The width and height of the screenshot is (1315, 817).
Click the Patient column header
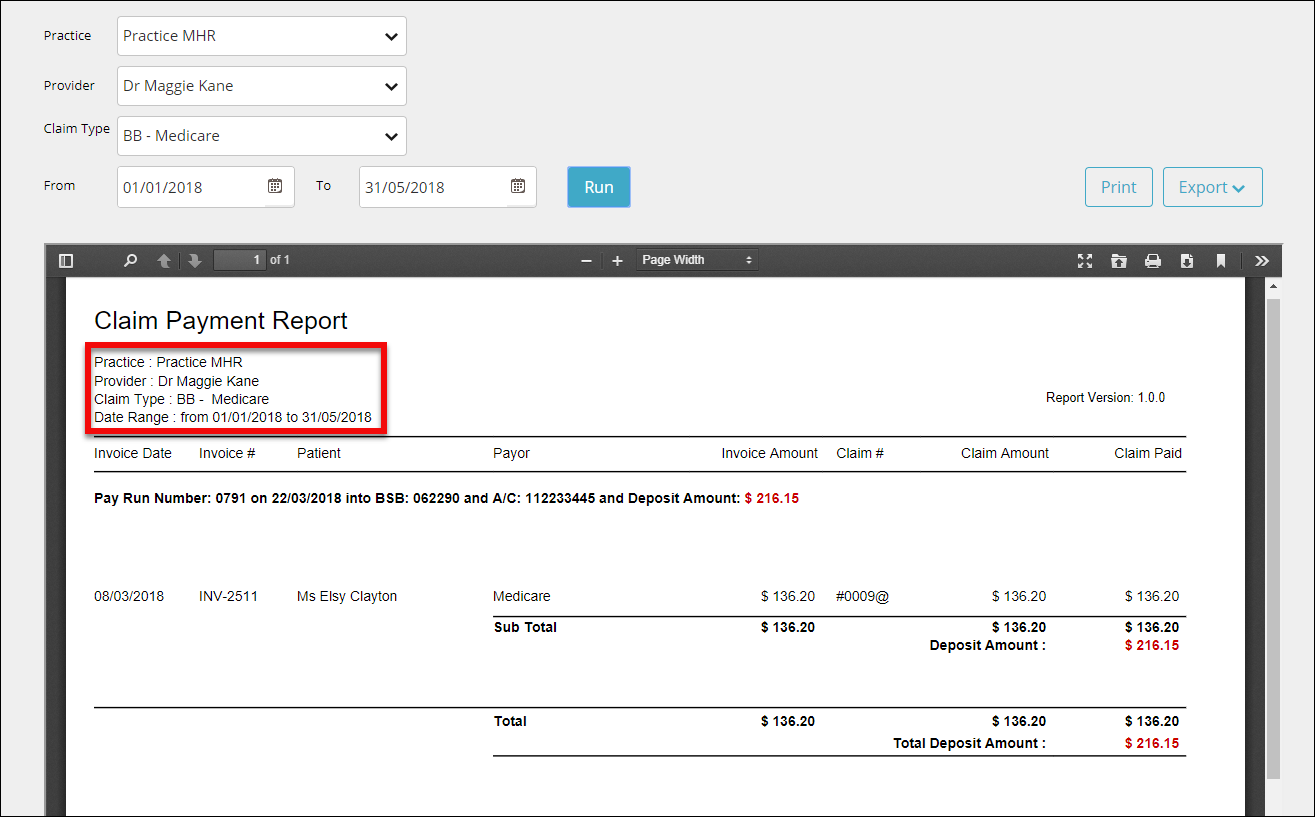(319, 453)
